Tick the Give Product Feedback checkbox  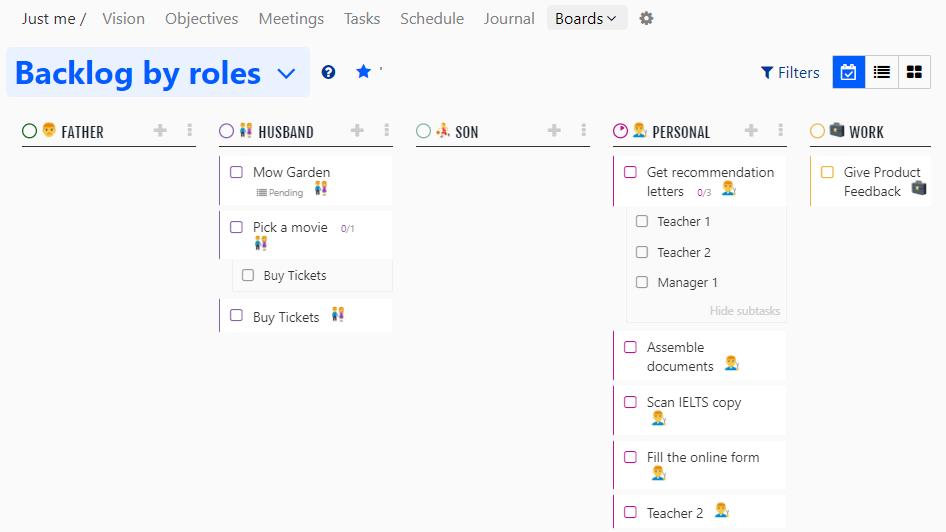pos(827,172)
